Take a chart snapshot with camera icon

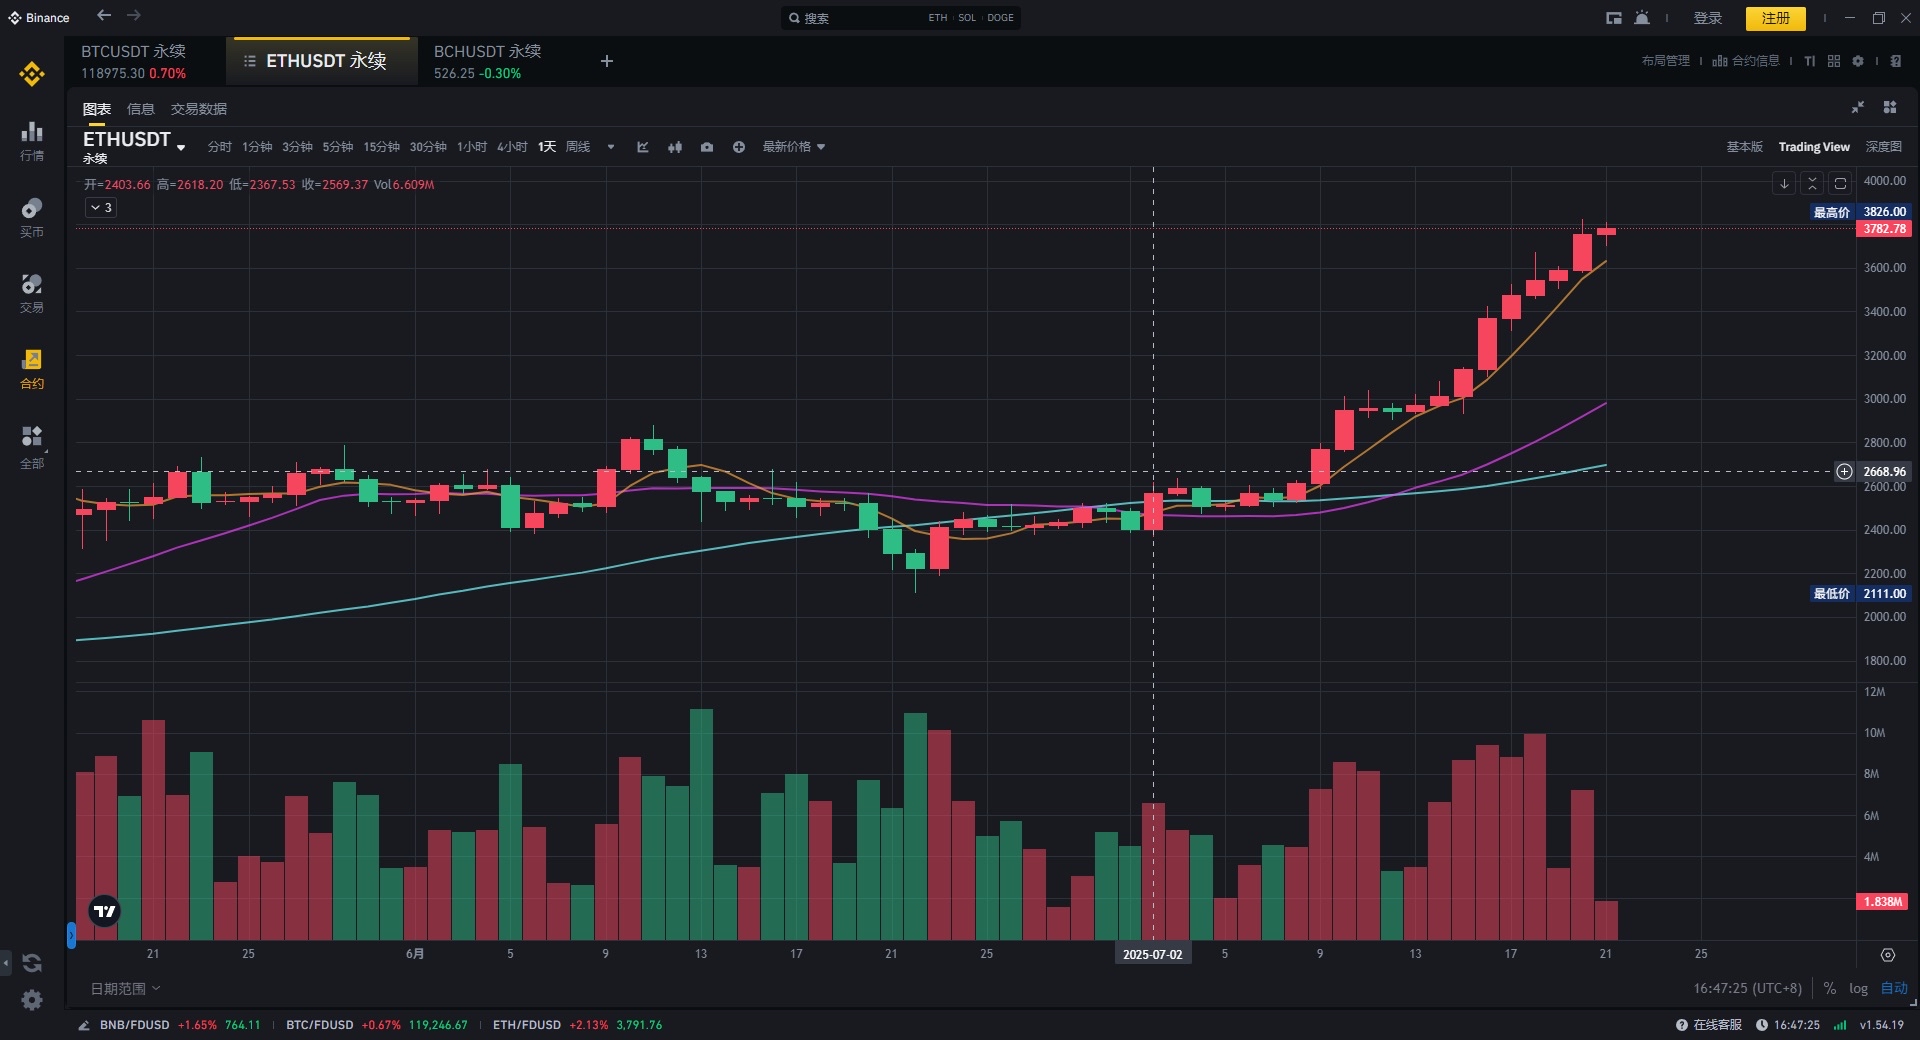point(707,147)
